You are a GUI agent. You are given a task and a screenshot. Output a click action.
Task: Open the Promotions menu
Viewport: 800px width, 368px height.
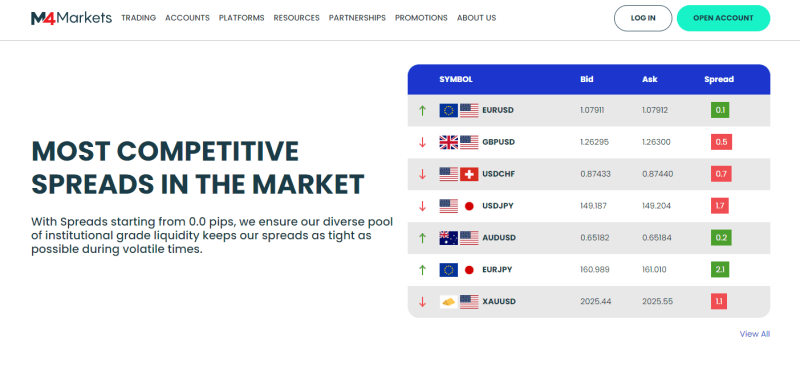[x=421, y=18]
